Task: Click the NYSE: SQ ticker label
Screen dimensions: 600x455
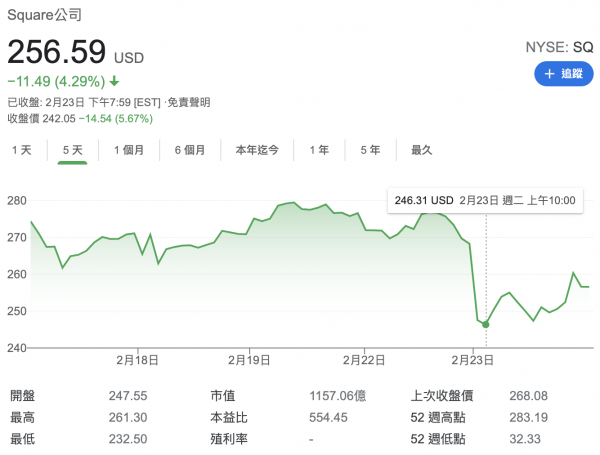Action: (559, 47)
